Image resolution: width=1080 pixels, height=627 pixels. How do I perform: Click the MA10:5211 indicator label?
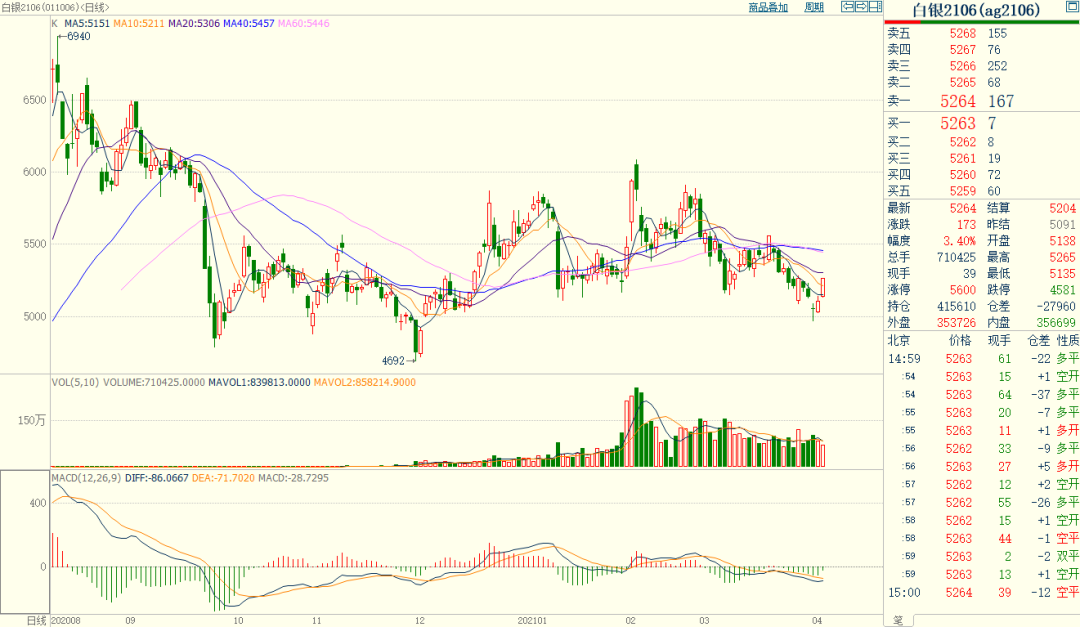[x=138, y=23]
